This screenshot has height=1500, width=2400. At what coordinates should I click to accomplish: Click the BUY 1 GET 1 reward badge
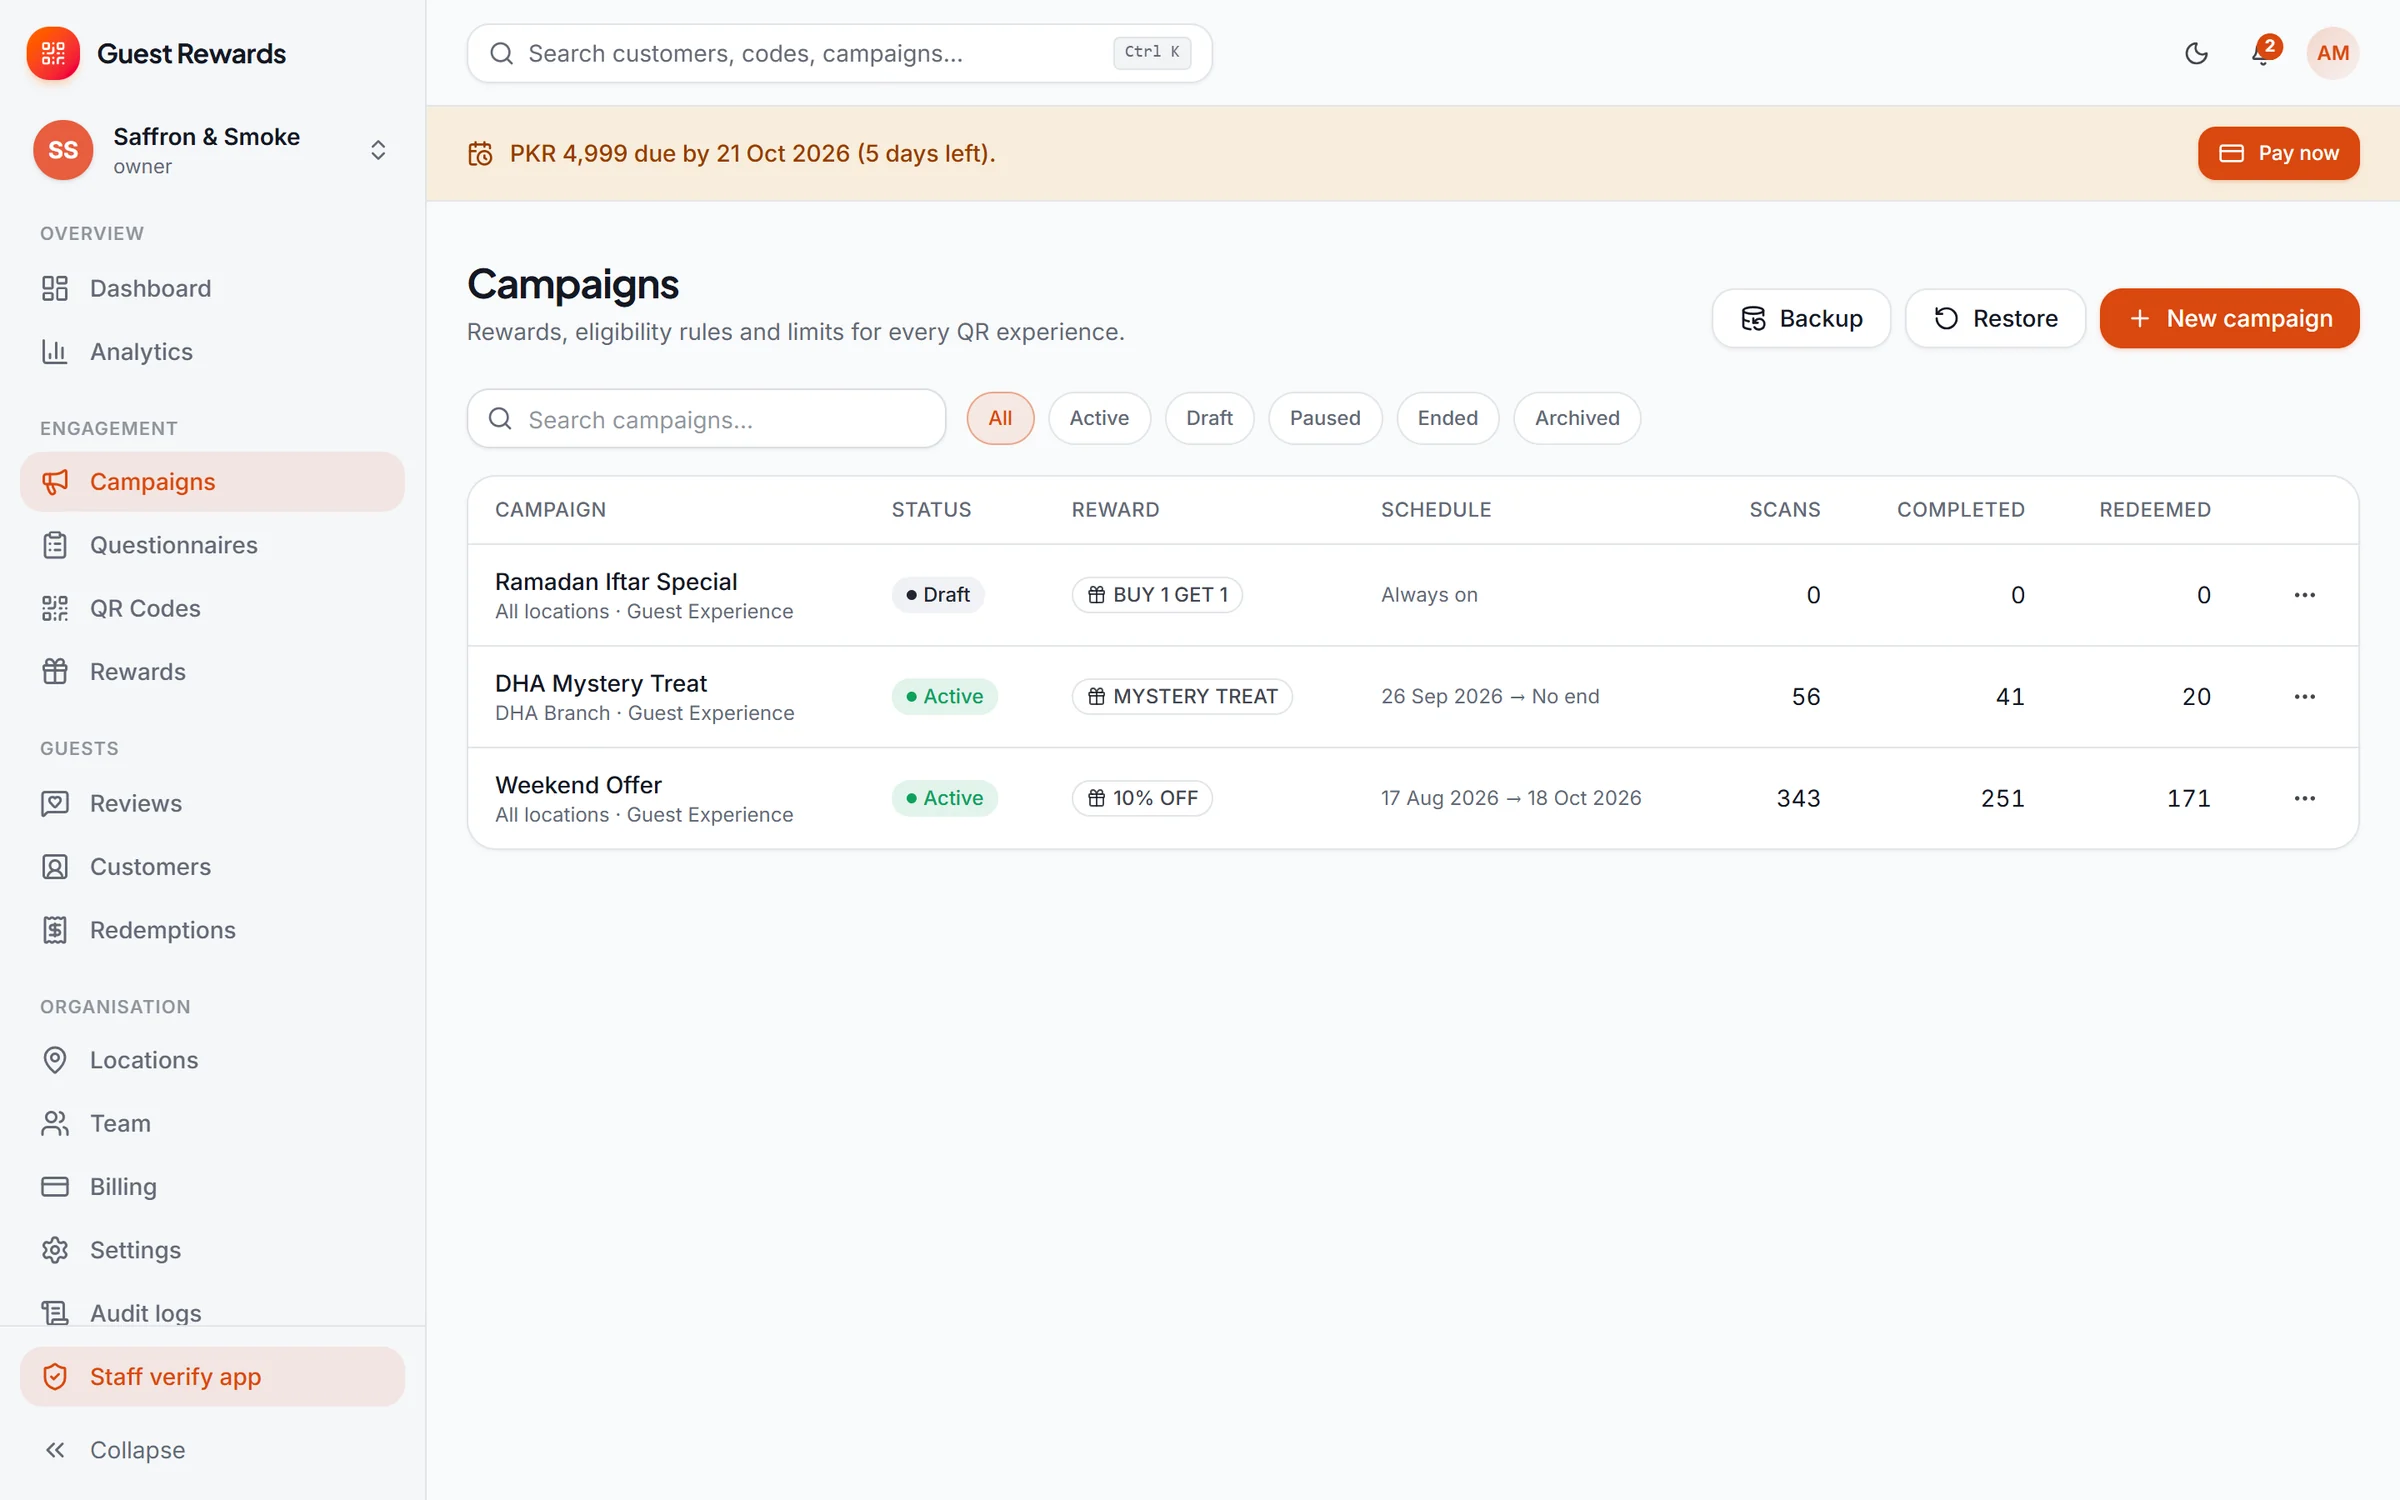(1157, 595)
